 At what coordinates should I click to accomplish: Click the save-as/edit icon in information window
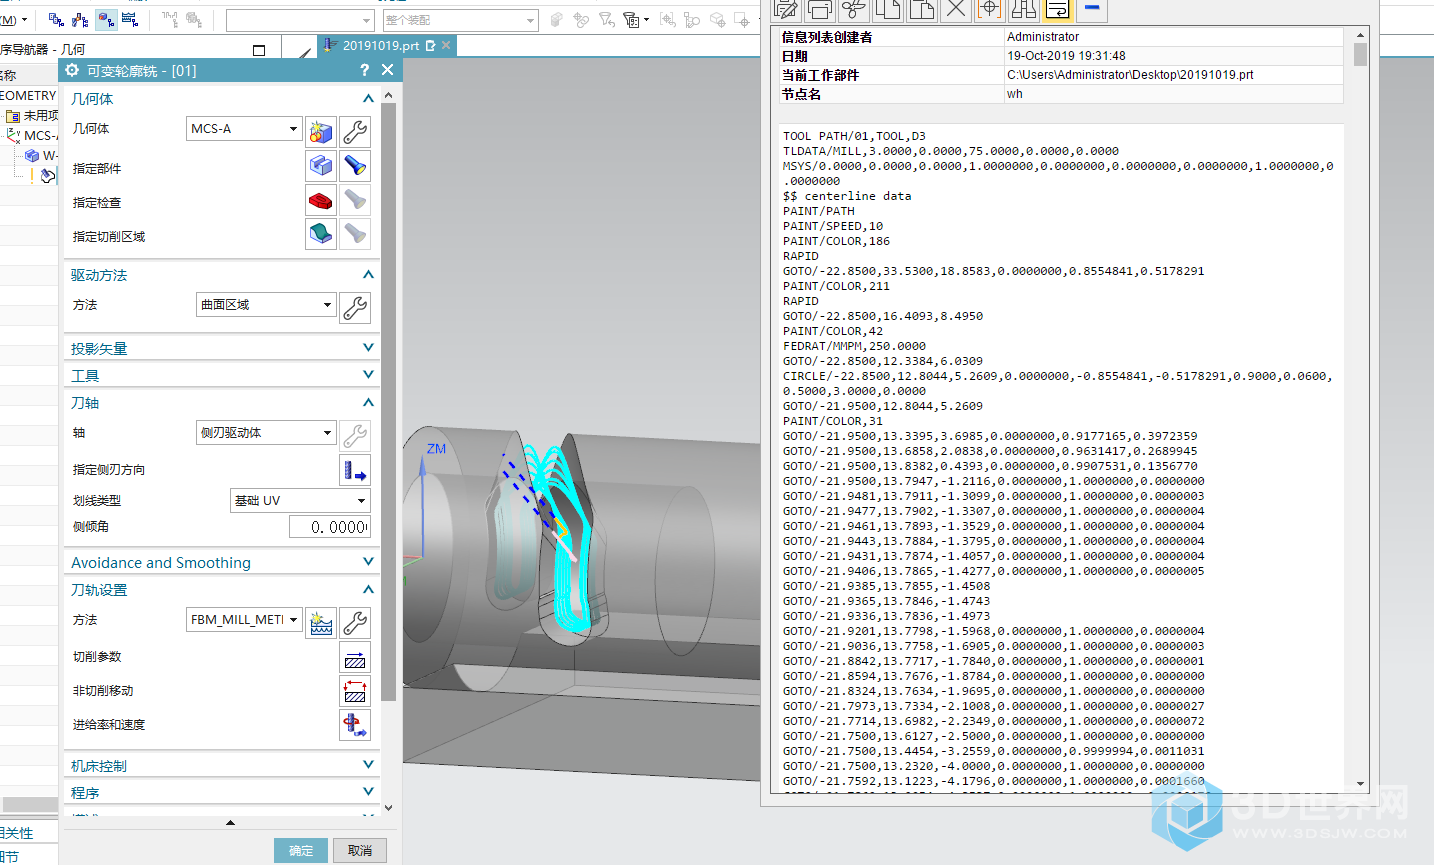pos(786,9)
